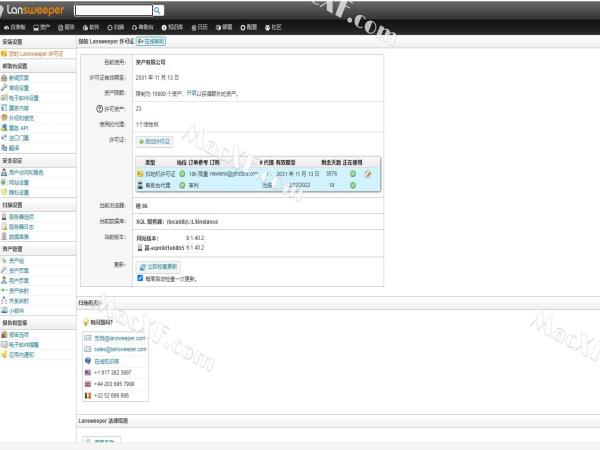Viewport: 600px width, 450px height.
Task: Open the 软件 software menu
Action: 91,28
